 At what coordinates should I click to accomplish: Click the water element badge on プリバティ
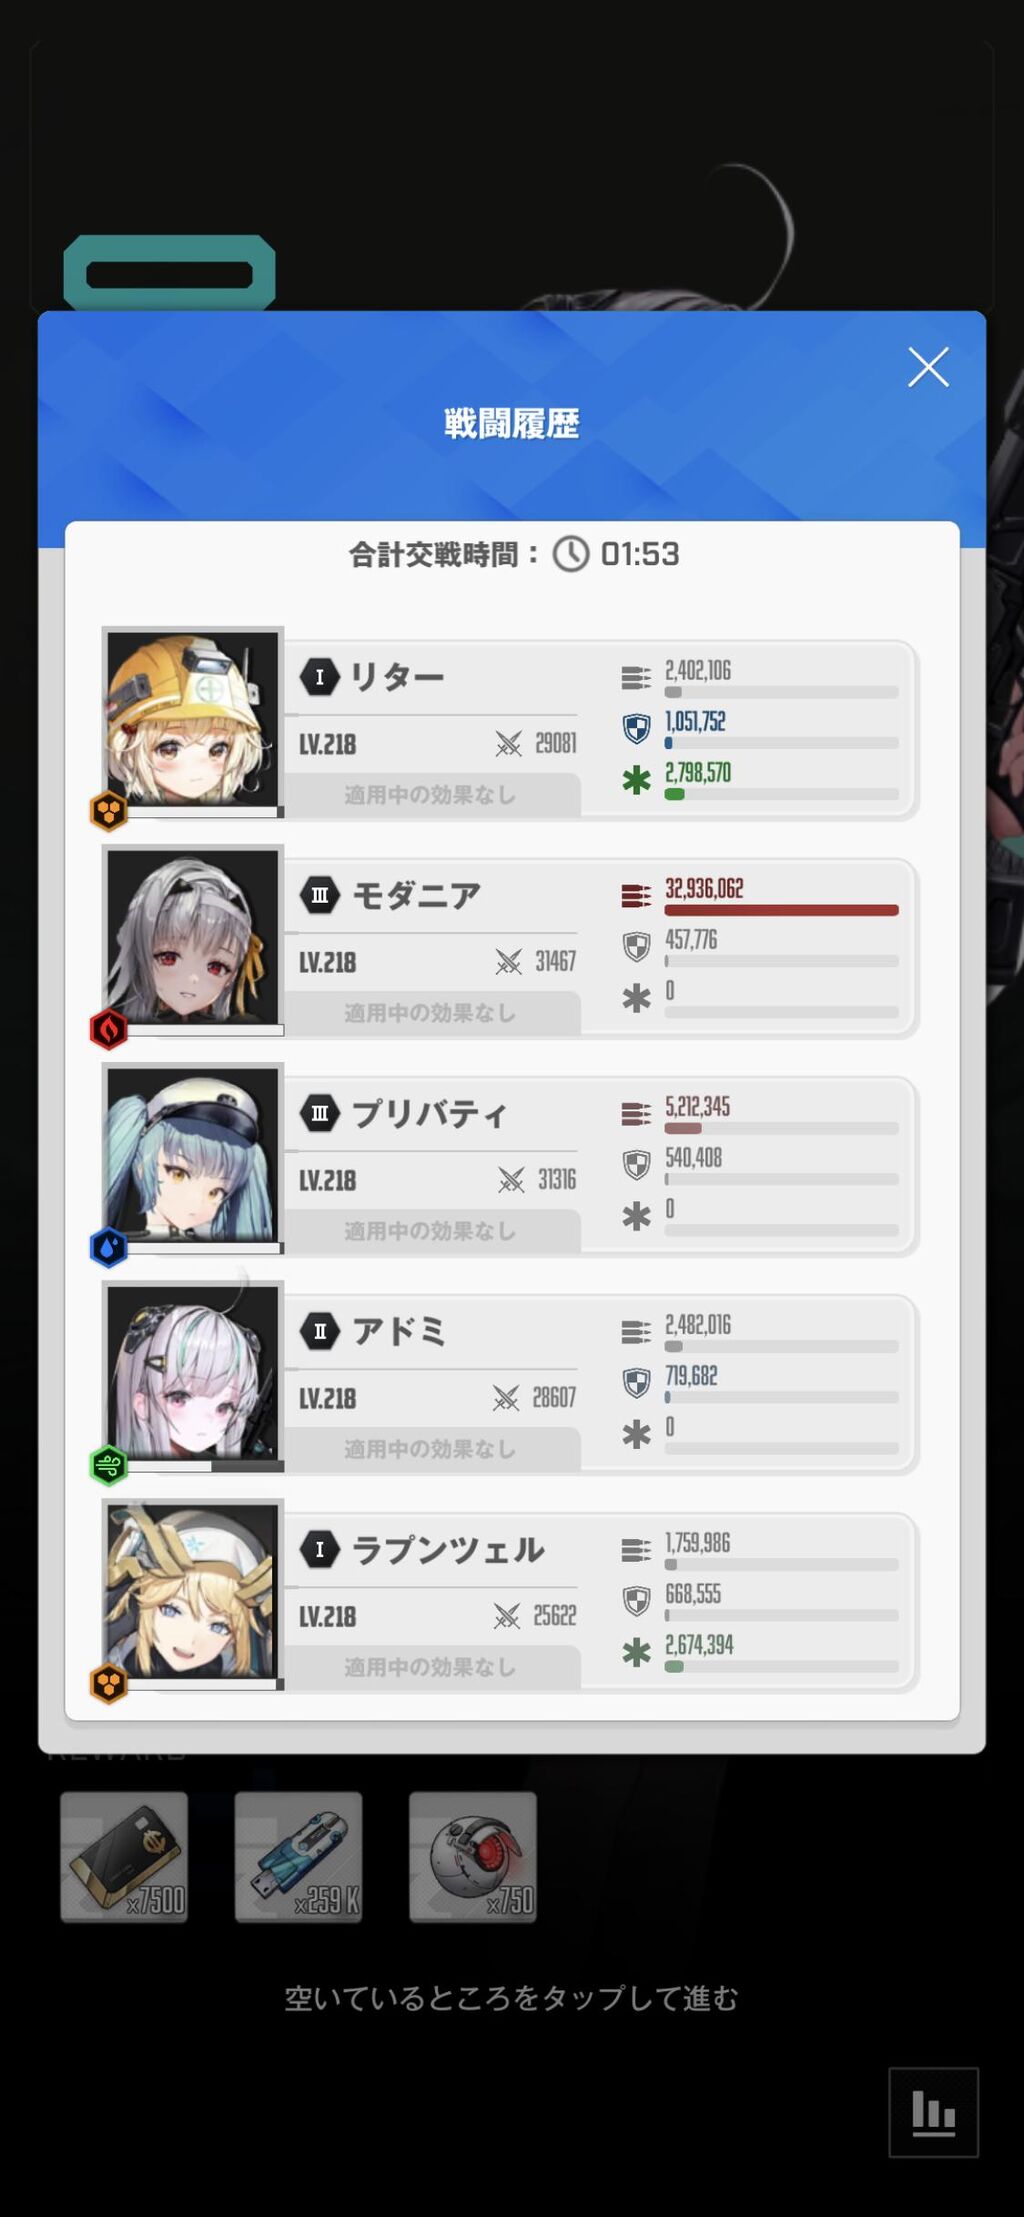point(109,1247)
